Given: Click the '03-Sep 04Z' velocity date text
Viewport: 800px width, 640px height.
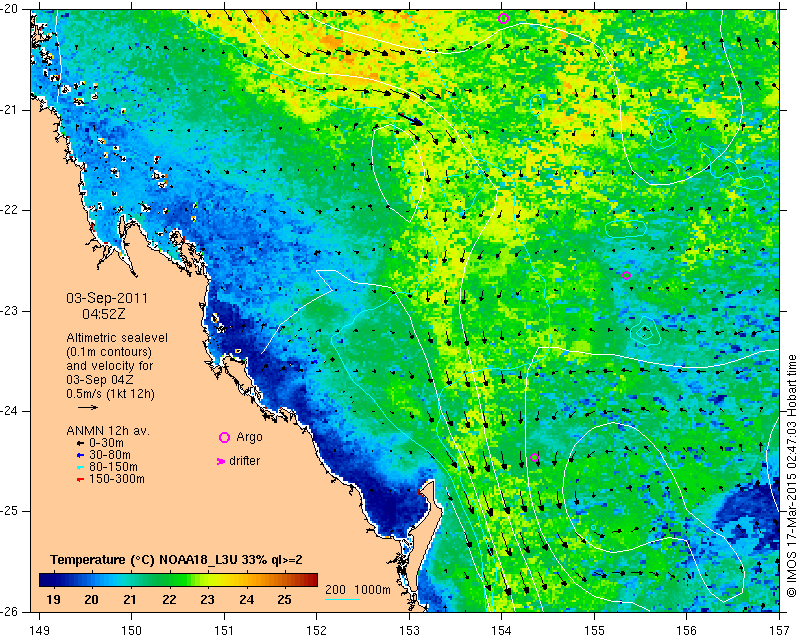Looking at the screenshot, I should click(x=99, y=380).
